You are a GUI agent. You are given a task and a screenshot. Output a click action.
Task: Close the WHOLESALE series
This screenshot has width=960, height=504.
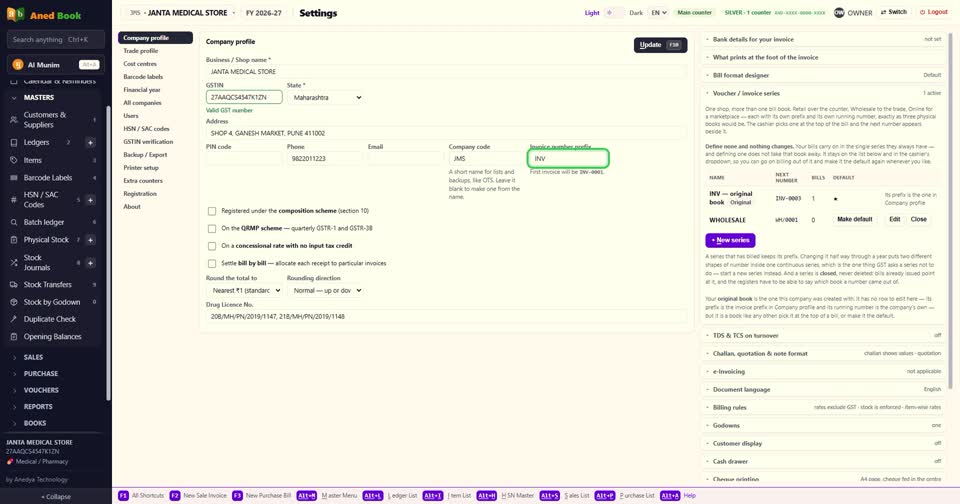(x=918, y=219)
